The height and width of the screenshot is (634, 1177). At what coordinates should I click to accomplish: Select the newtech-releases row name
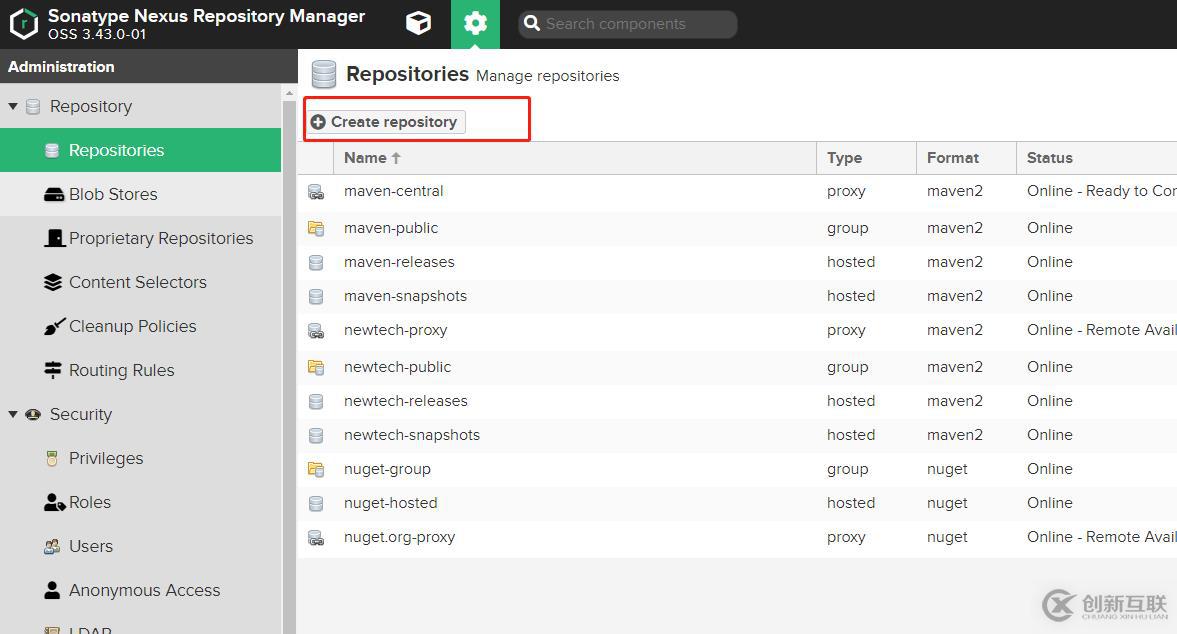coord(405,401)
